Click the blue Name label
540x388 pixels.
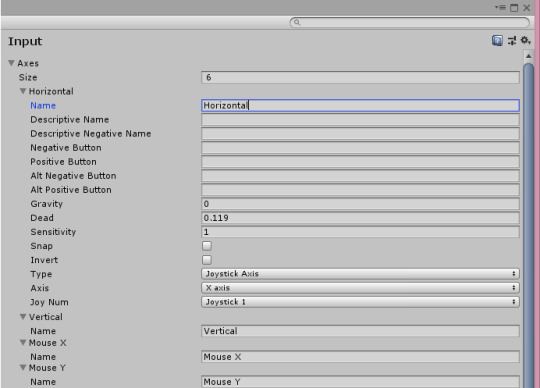coord(43,105)
